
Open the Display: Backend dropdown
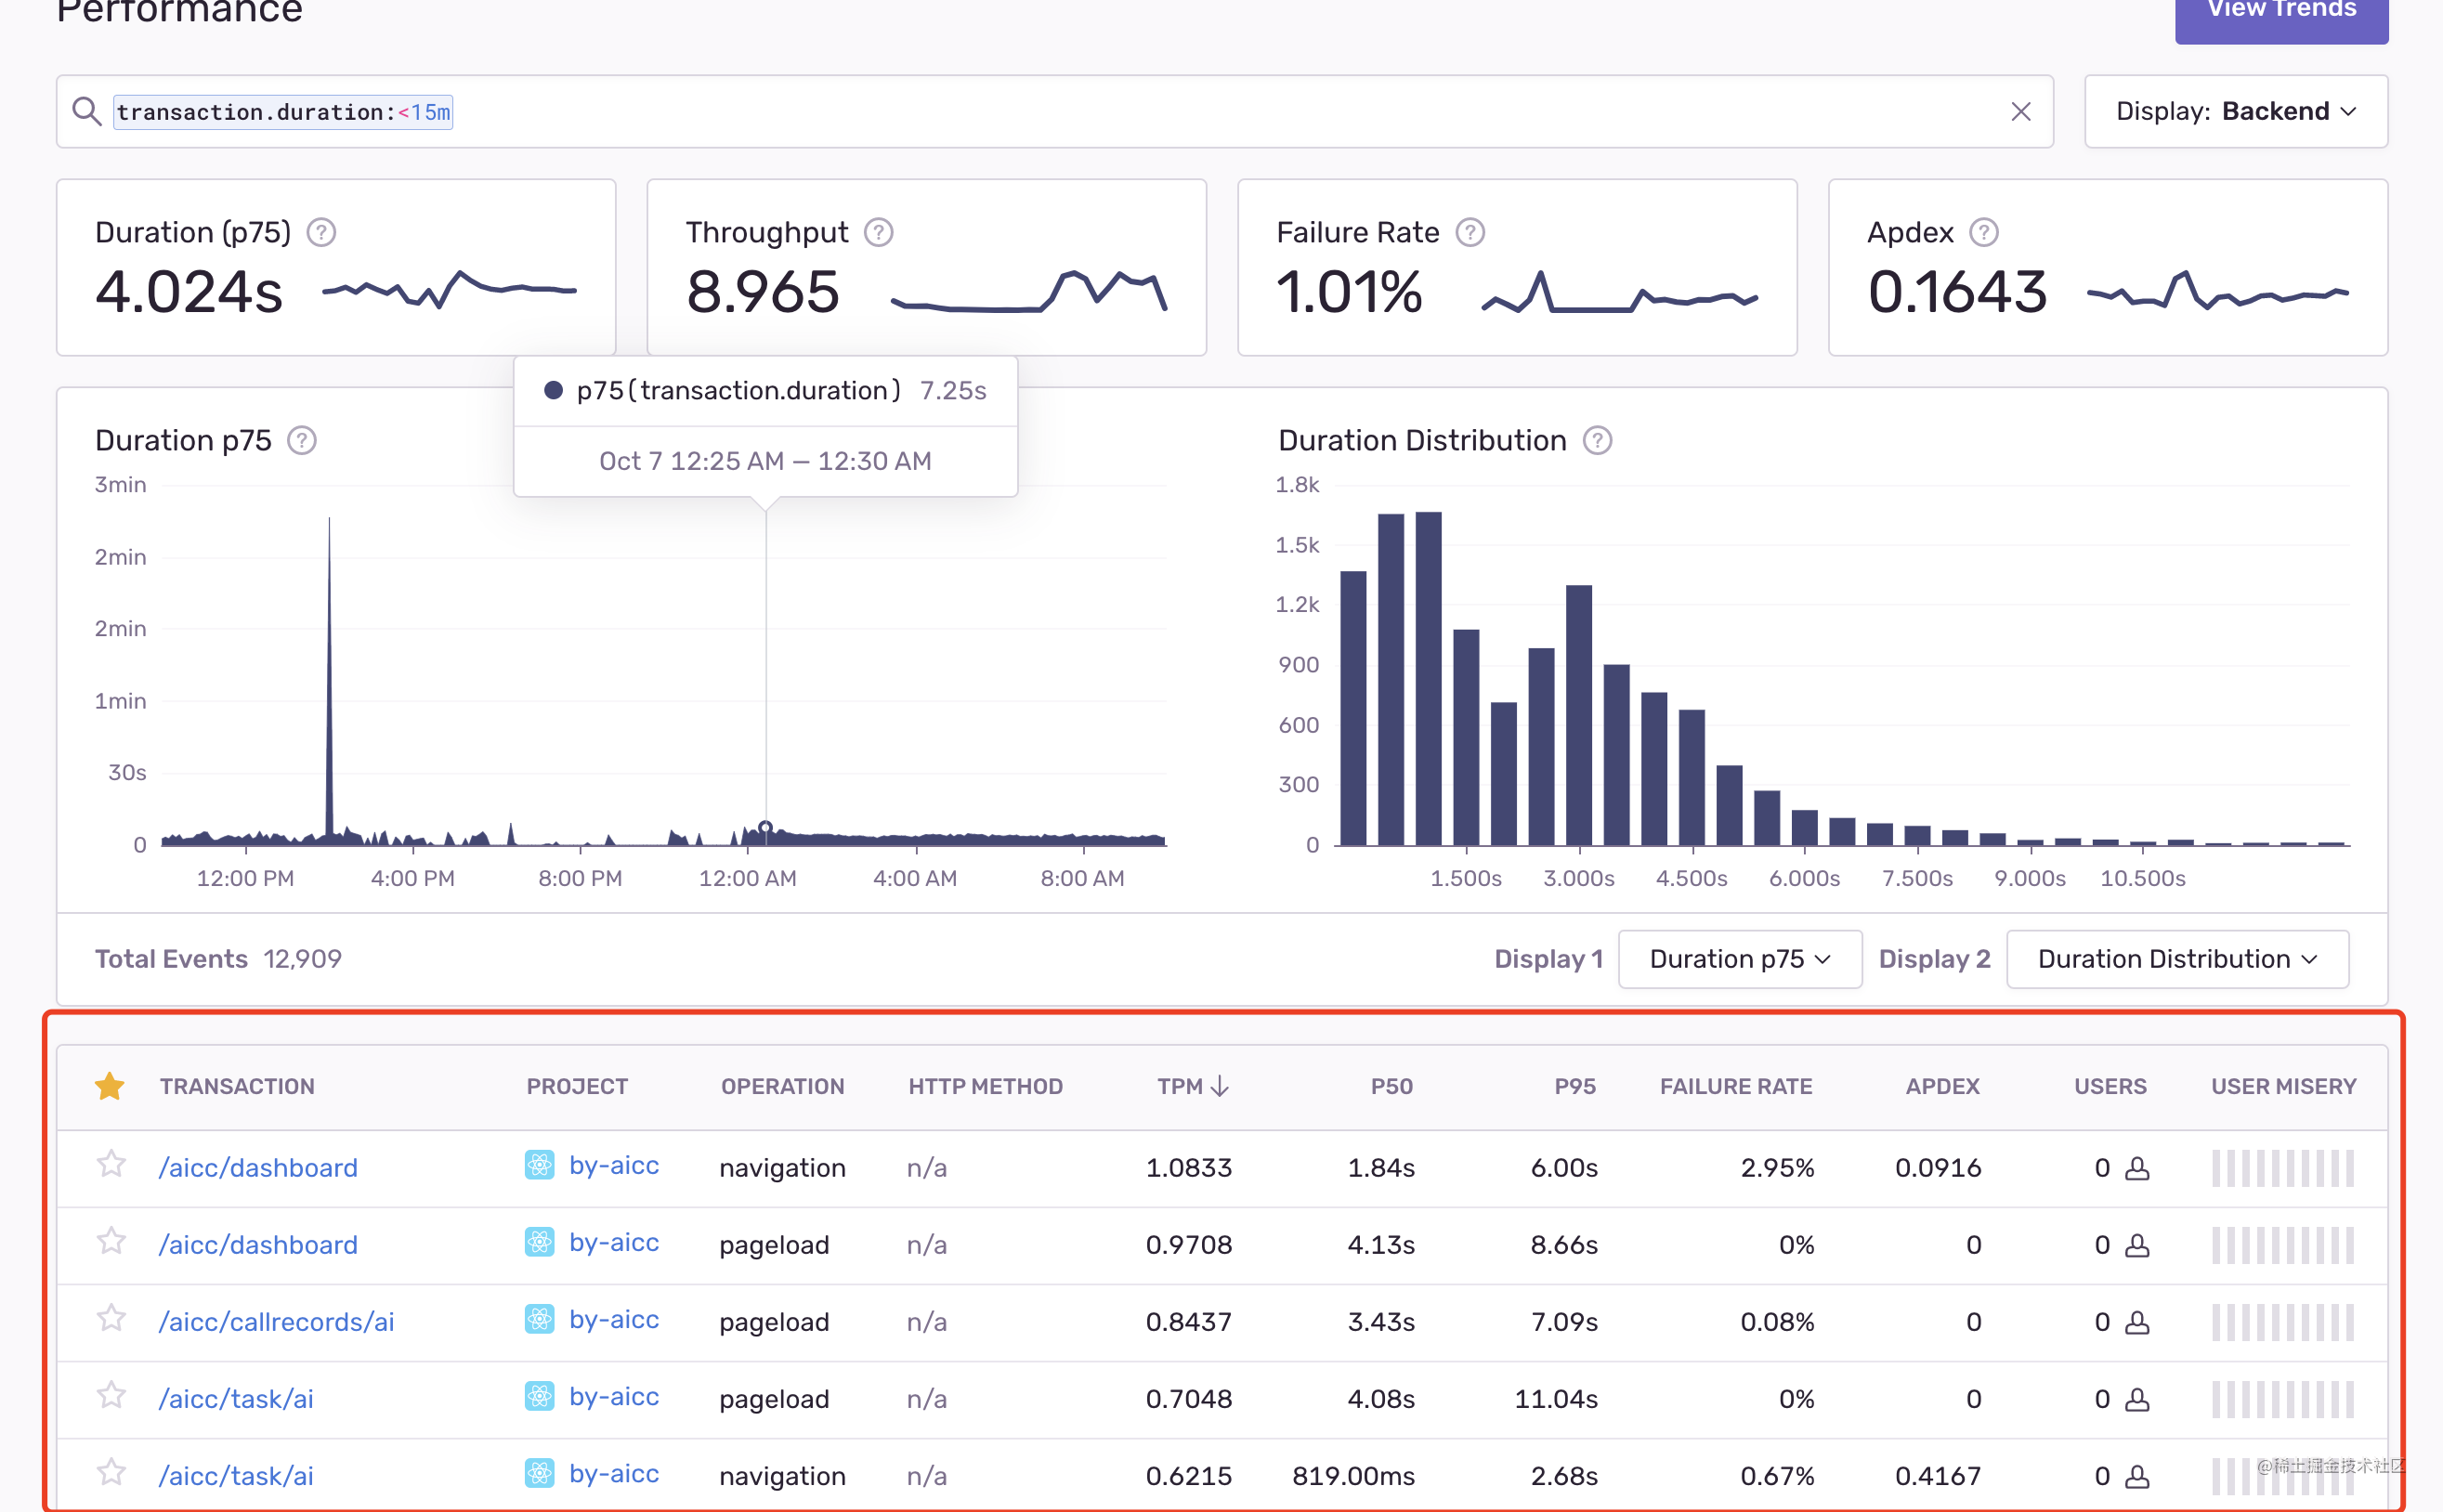[x=2235, y=111]
